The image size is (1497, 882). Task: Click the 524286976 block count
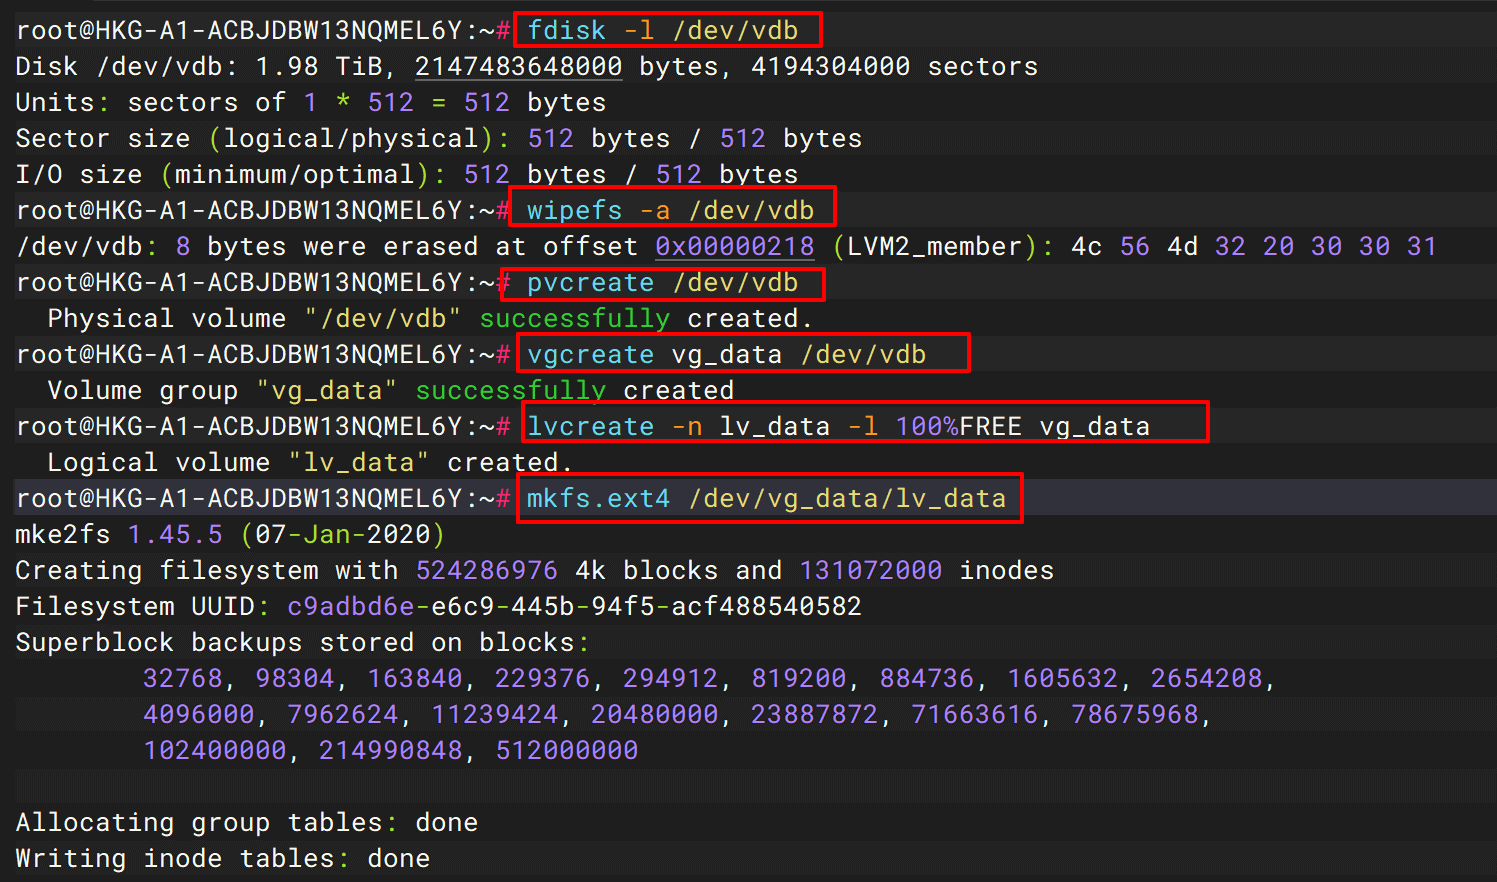click(x=486, y=571)
